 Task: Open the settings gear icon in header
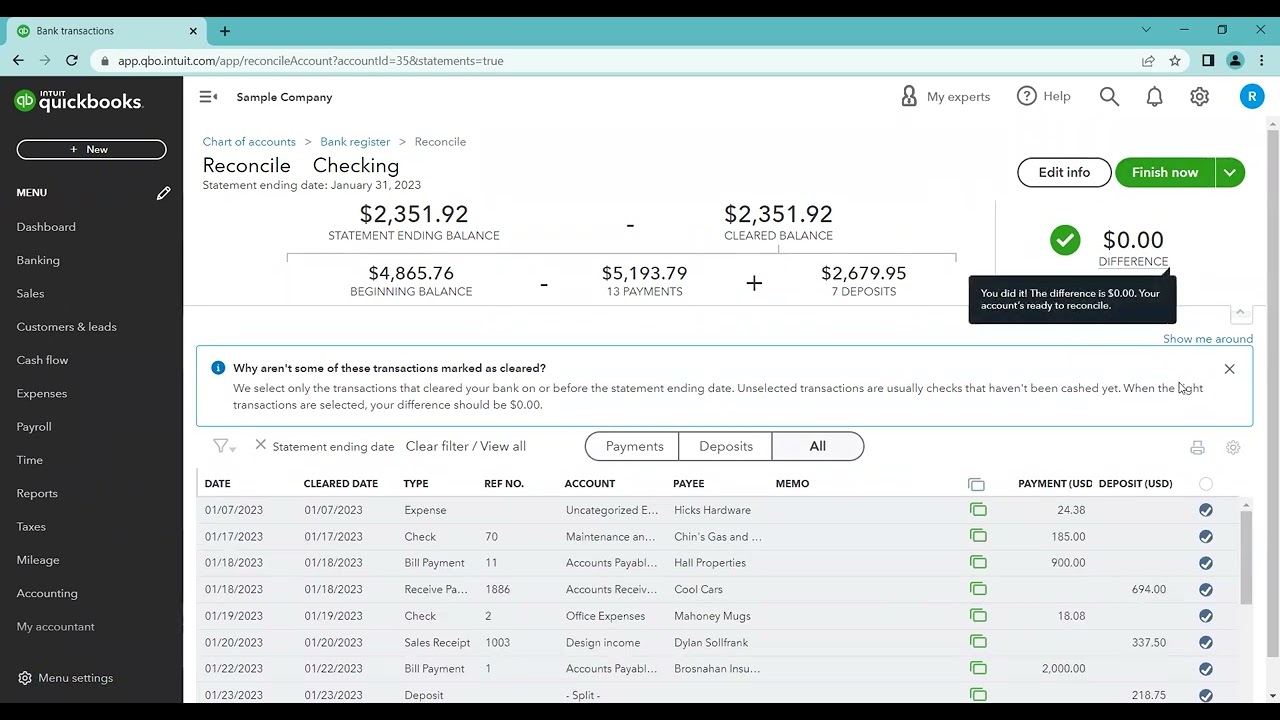1199,97
